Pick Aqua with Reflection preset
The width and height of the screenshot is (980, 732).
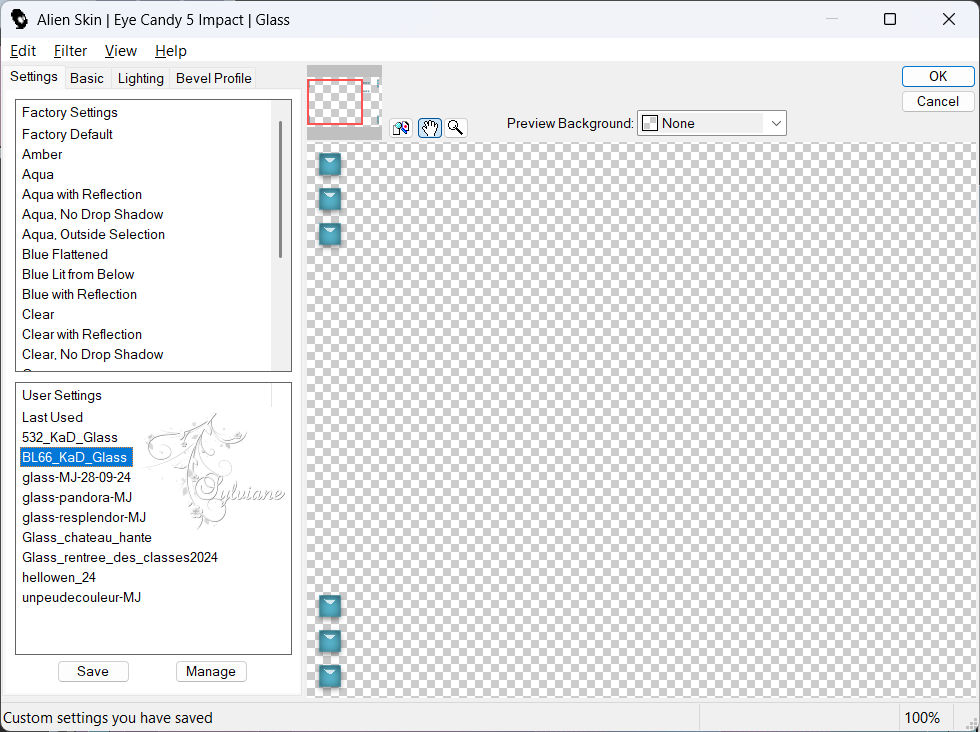[x=82, y=194]
